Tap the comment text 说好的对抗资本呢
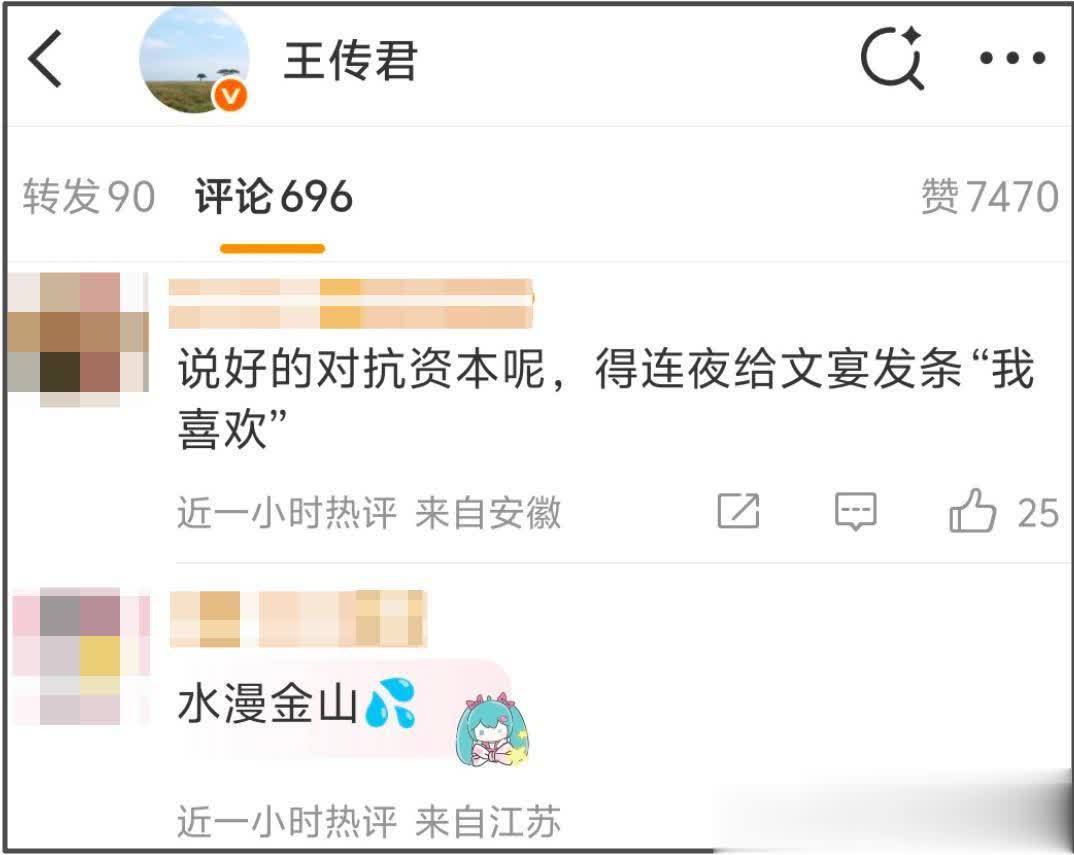This screenshot has width=1074, height=855. (x=362, y=369)
